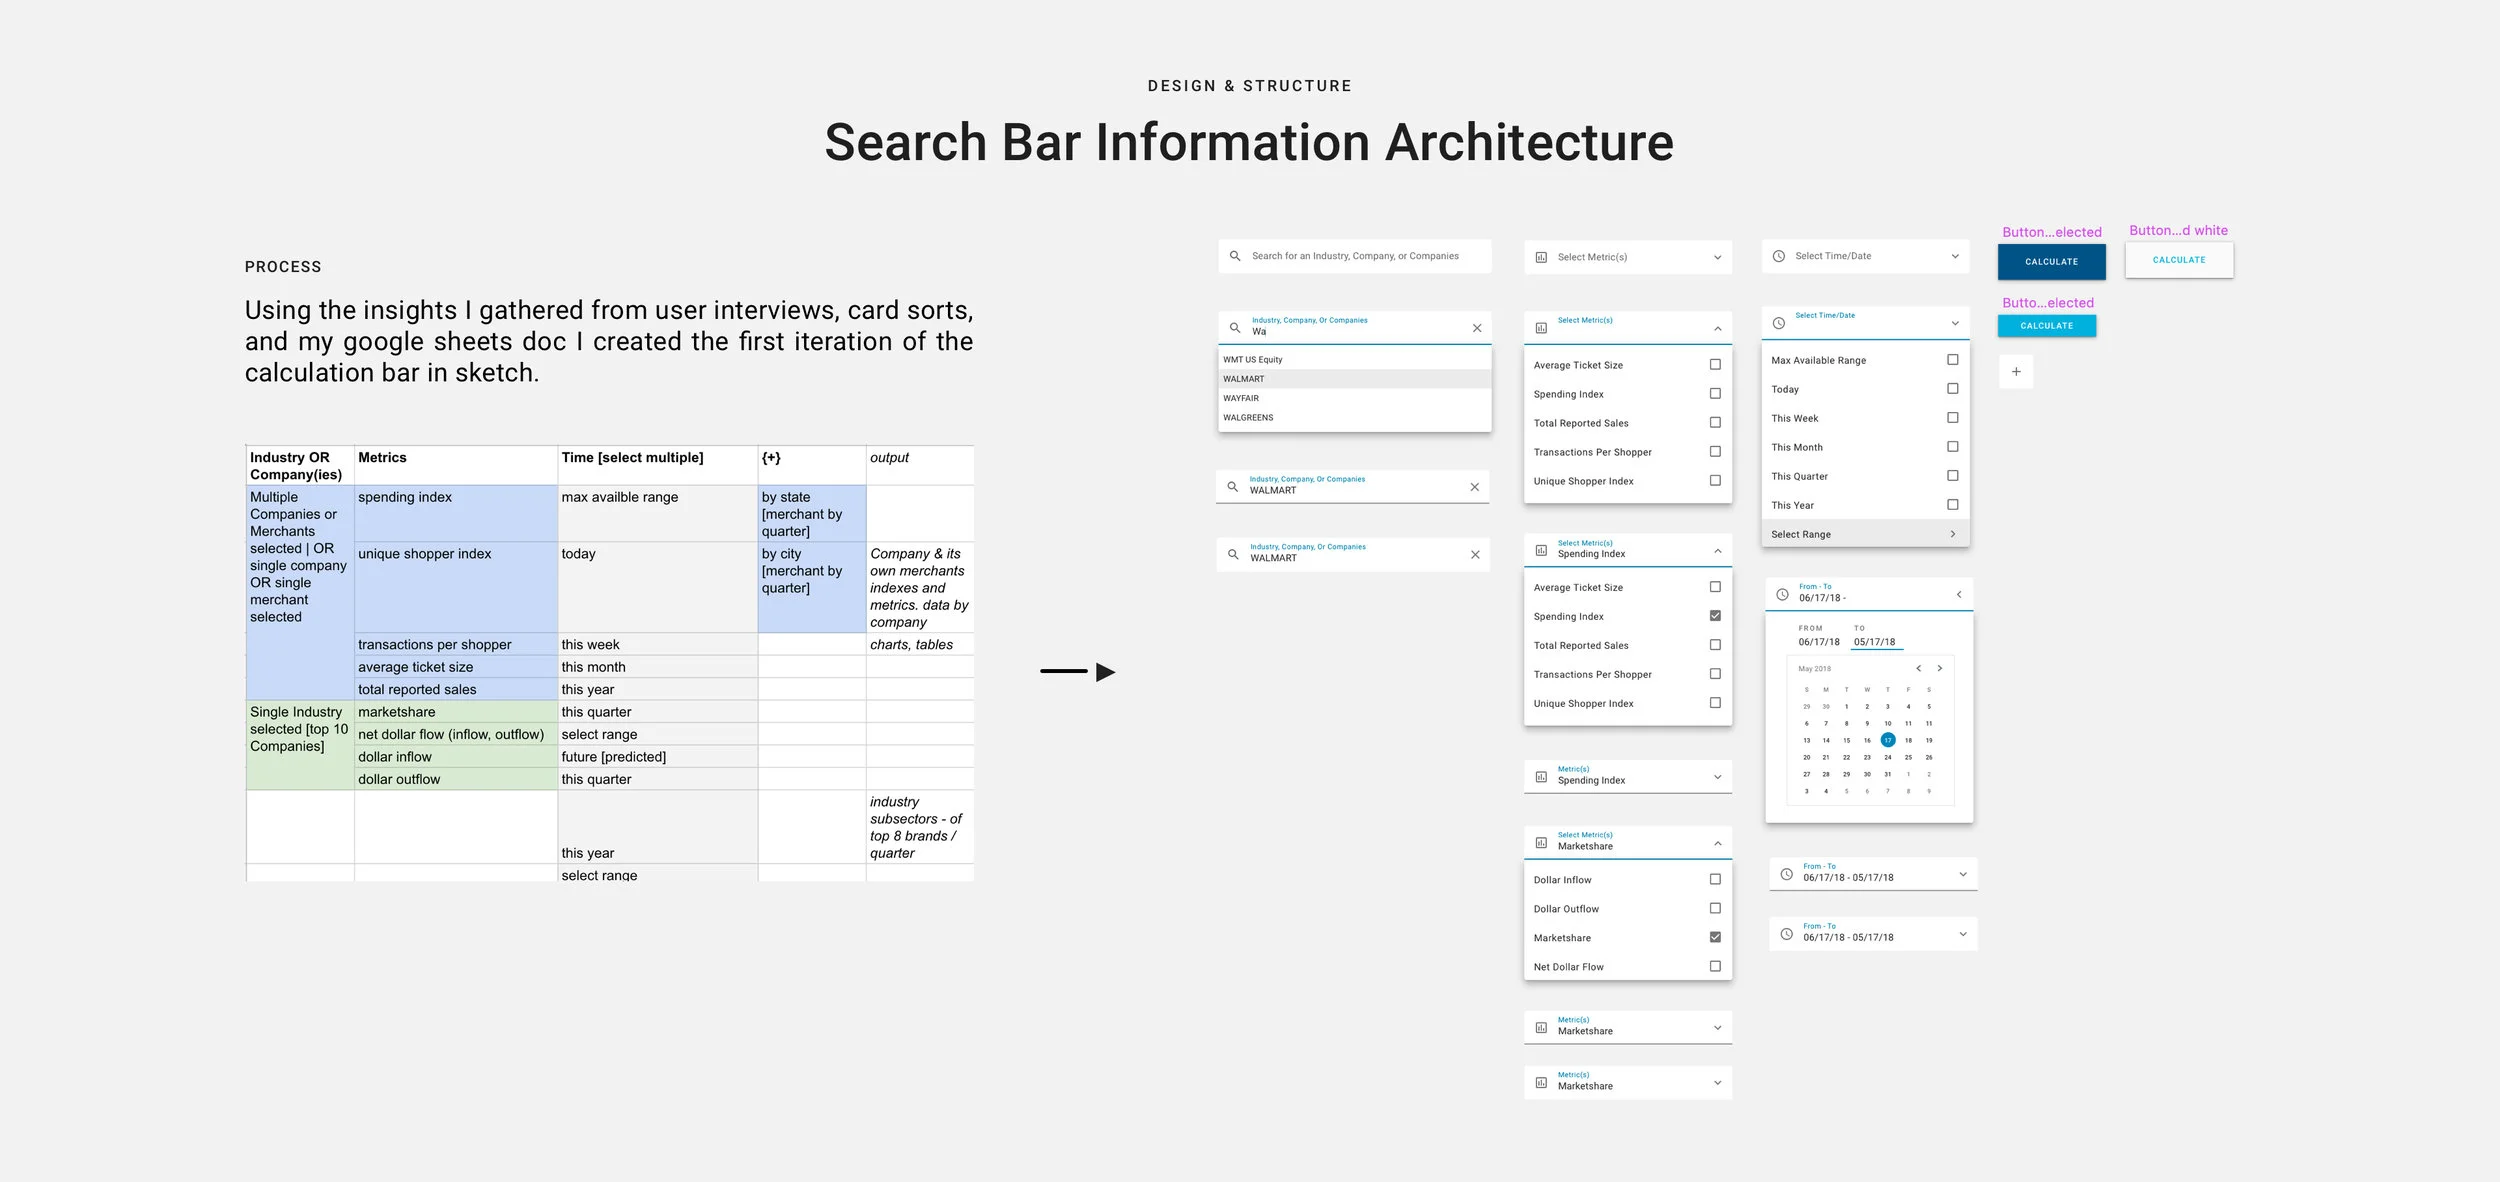The image size is (2500, 1182).
Task: Click the 'Search for an Industry, Company' field
Action: tap(1355, 256)
